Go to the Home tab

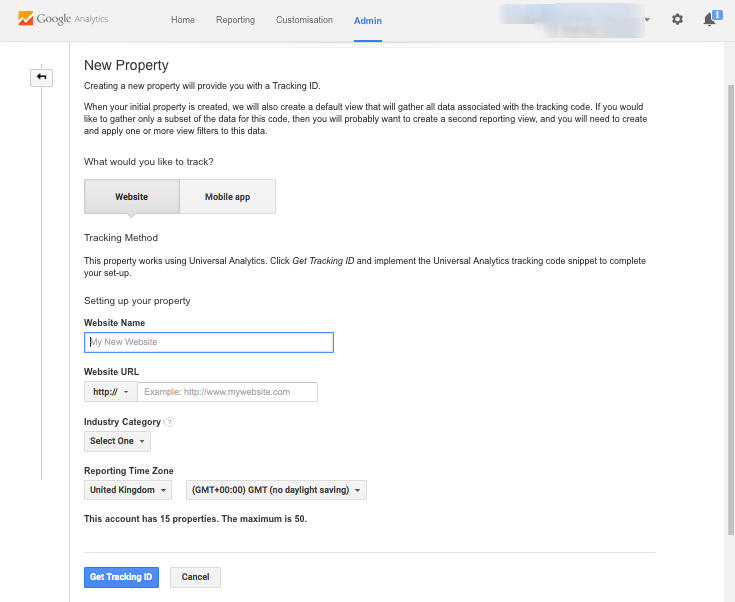click(183, 20)
